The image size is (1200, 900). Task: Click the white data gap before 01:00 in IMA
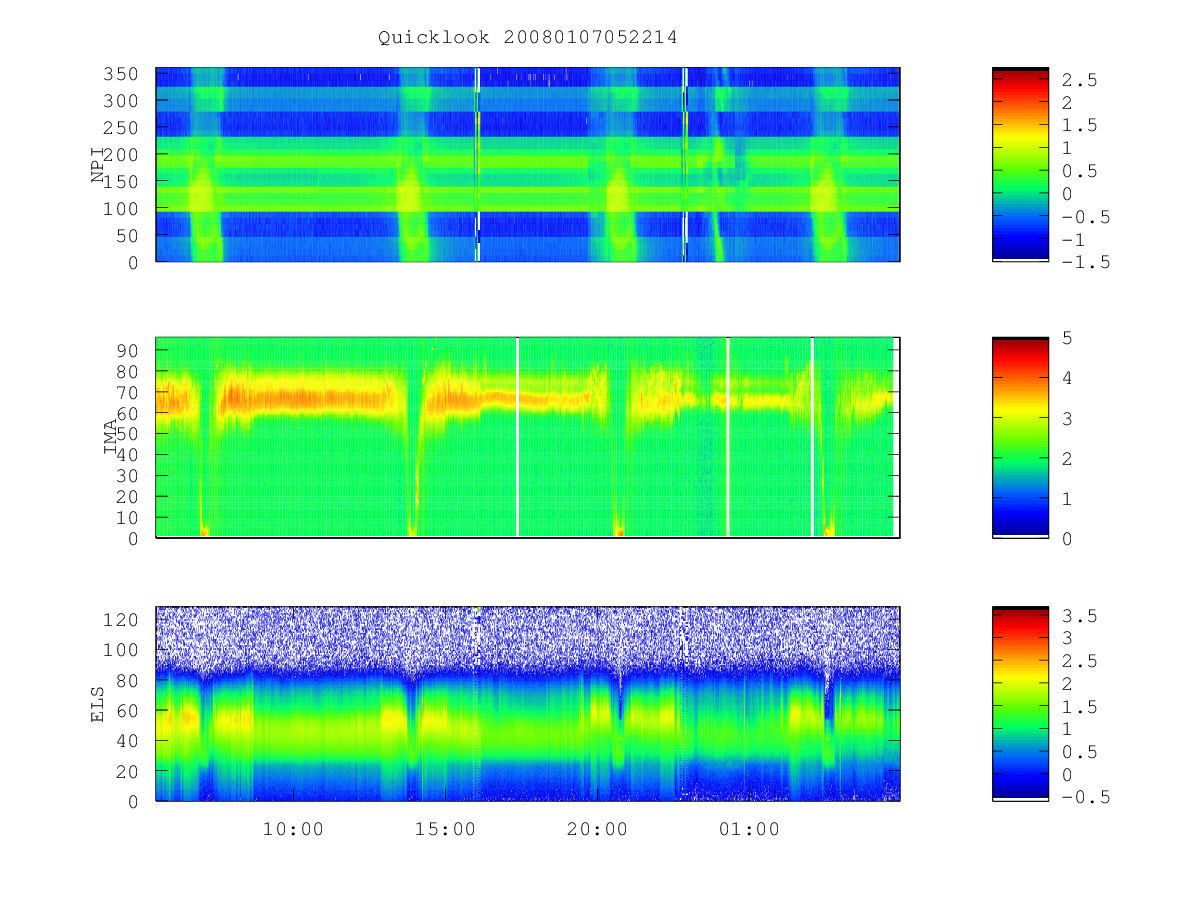tap(728, 438)
